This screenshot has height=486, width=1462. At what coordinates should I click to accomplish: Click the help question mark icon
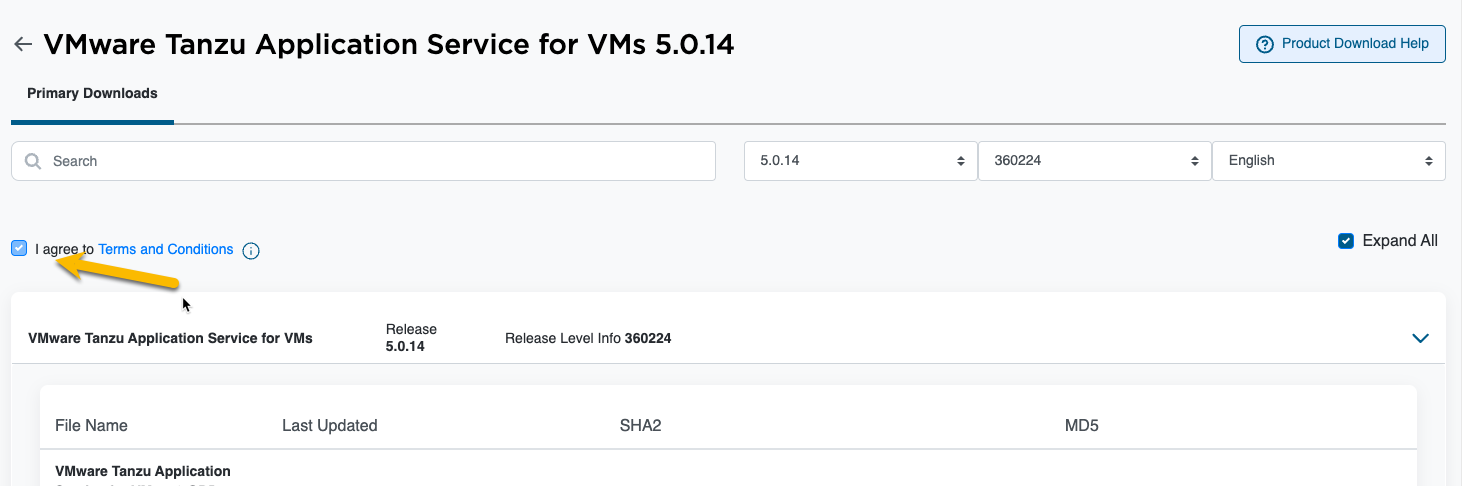tap(1265, 44)
